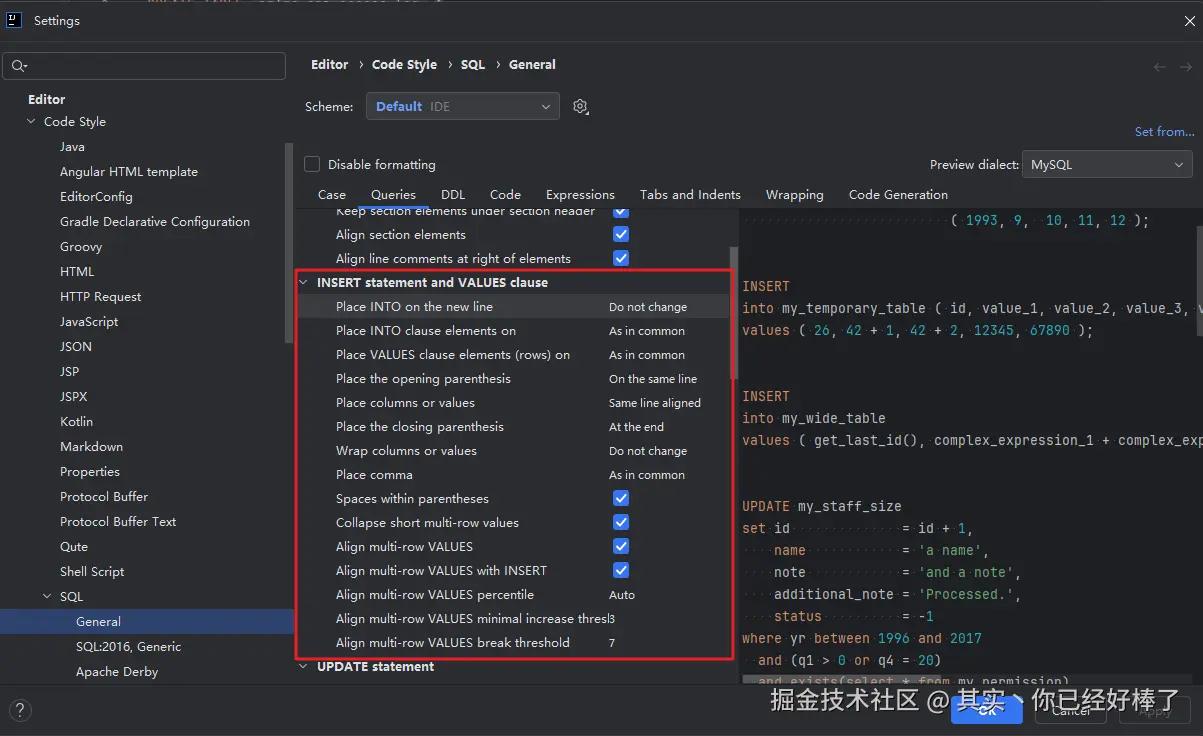The image size is (1203, 736).
Task: Select Shell Script tree item
Action: coord(92,572)
